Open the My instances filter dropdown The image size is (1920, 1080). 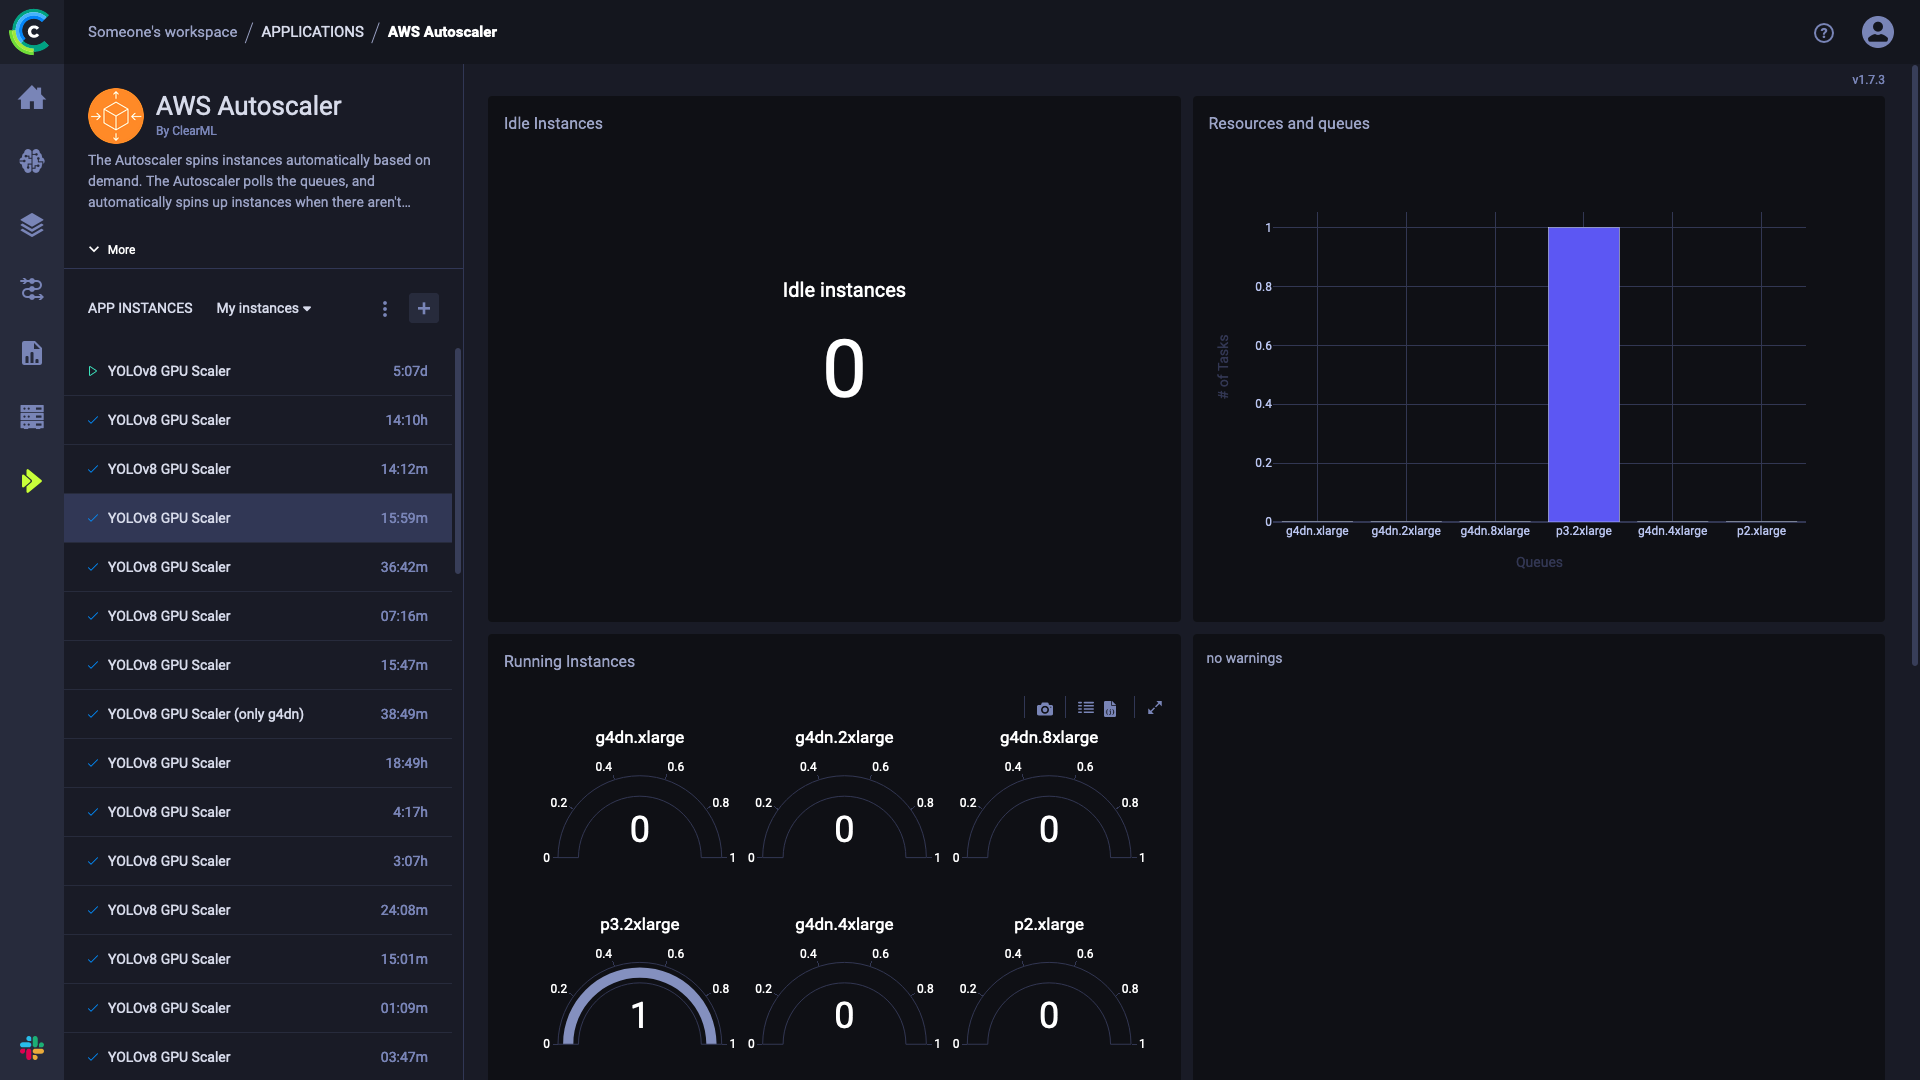point(264,308)
